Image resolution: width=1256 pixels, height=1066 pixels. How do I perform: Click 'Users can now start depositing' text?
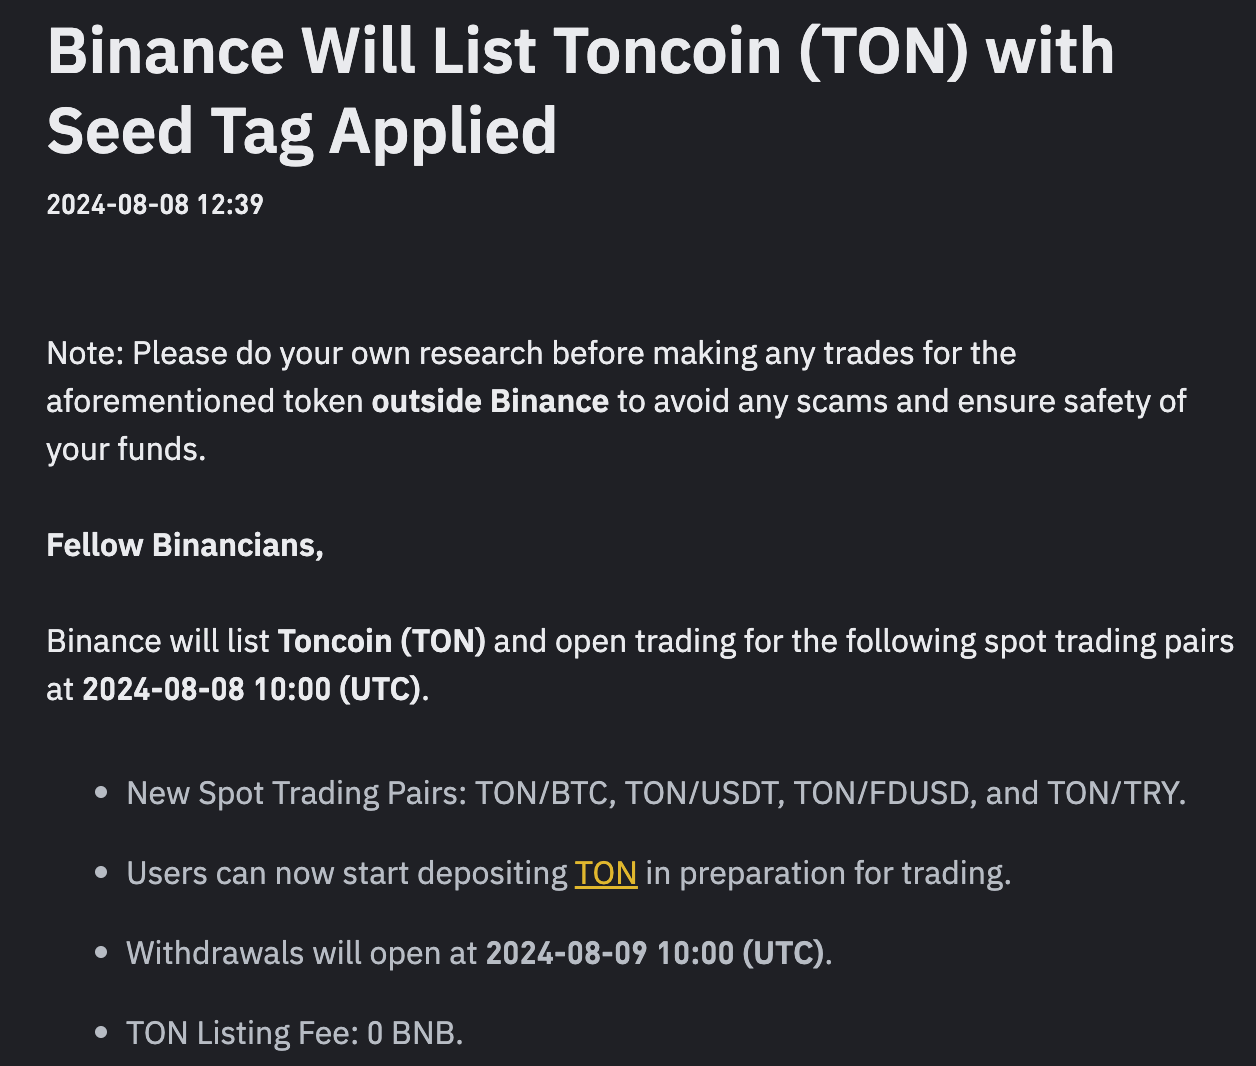point(347,873)
